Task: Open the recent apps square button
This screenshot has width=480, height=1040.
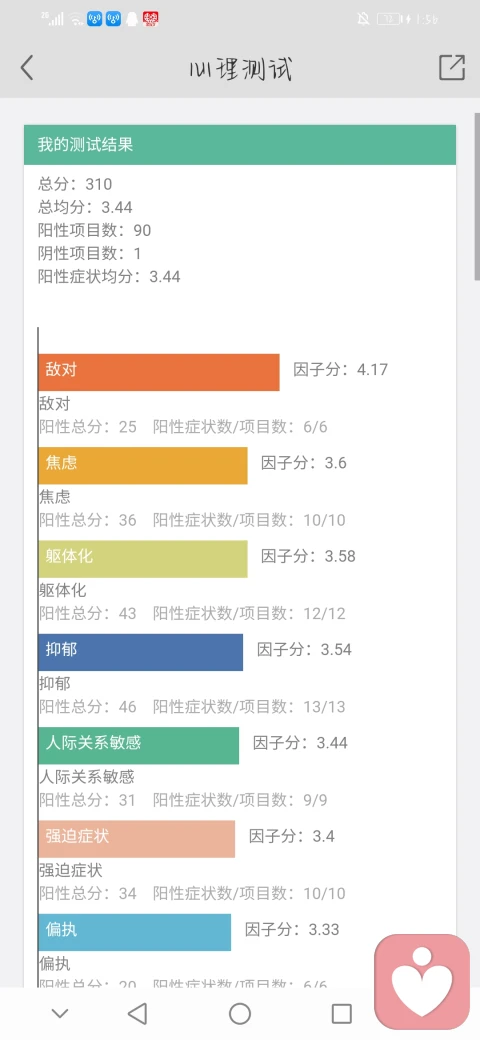Action: pyautogui.click(x=341, y=1013)
